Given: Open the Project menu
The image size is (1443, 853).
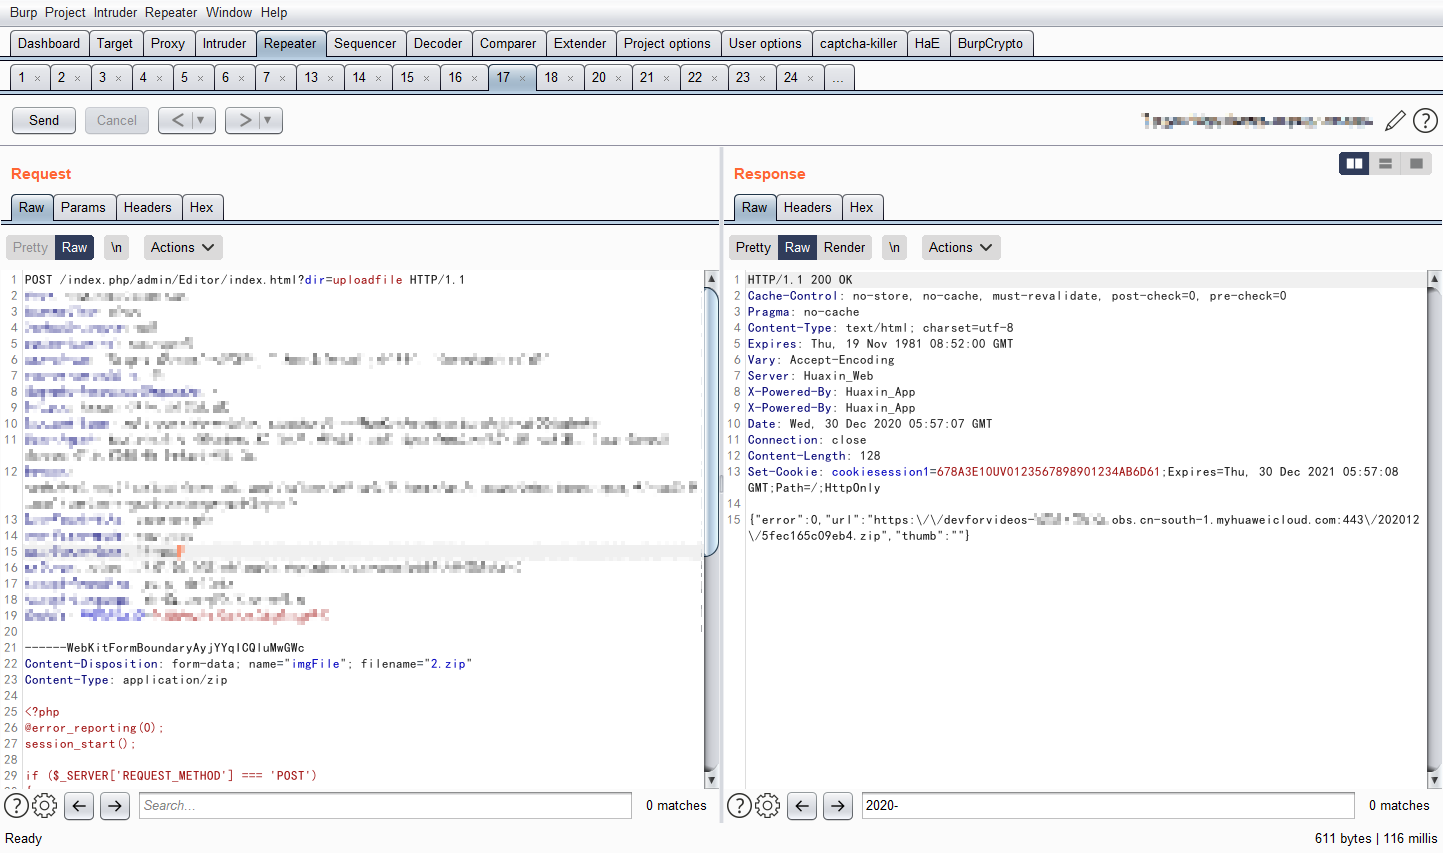Looking at the screenshot, I should point(66,12).
